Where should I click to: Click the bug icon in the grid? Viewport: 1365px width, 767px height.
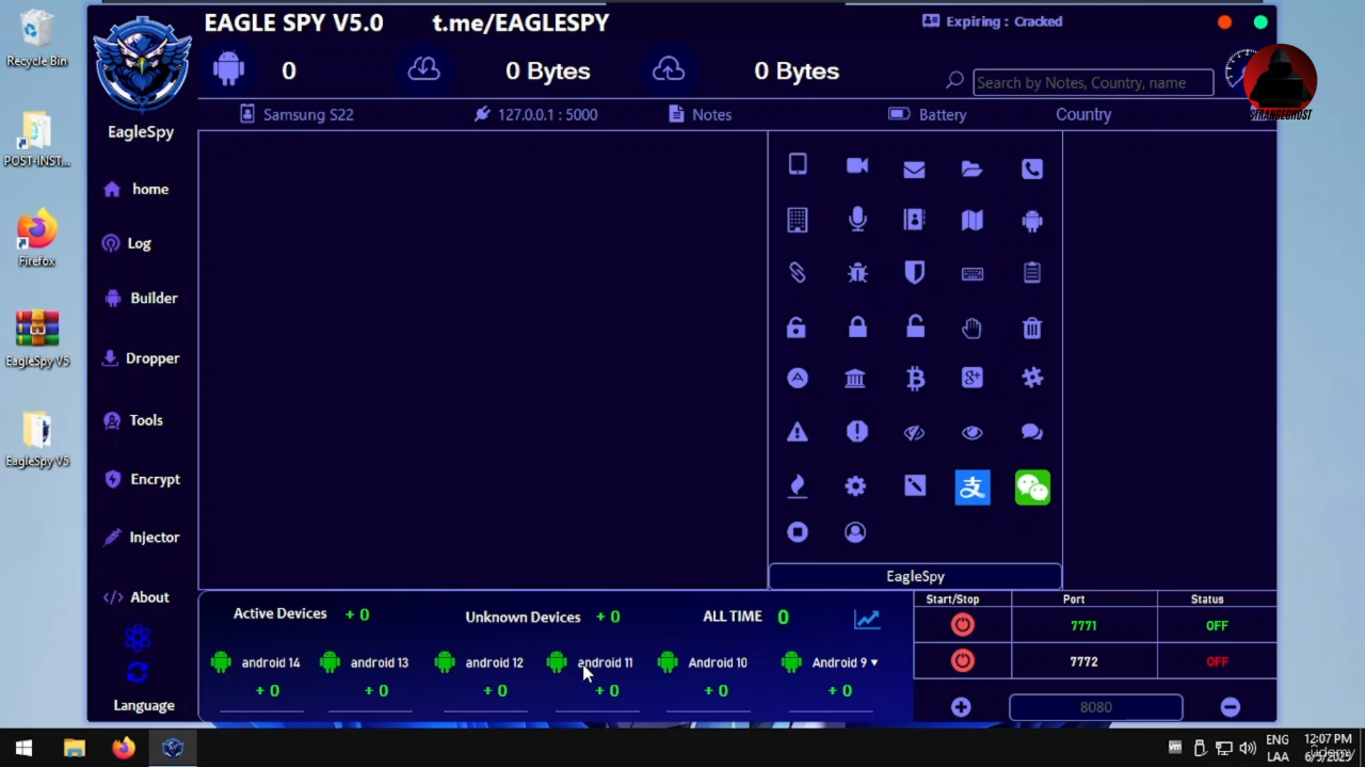click(x=857, y=273)
